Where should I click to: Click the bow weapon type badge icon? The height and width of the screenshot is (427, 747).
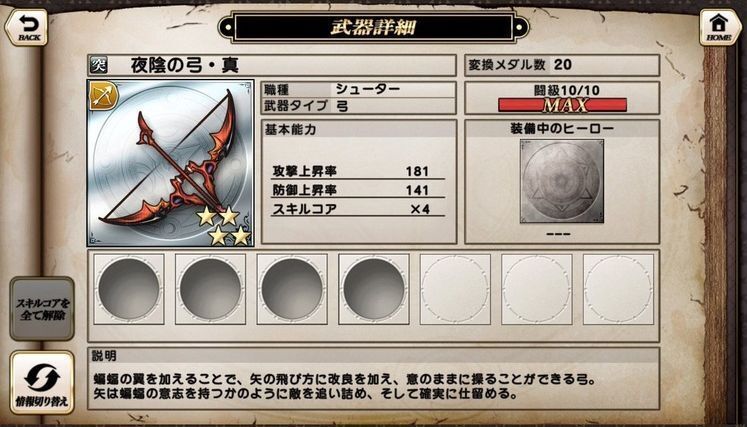point(103,95)
